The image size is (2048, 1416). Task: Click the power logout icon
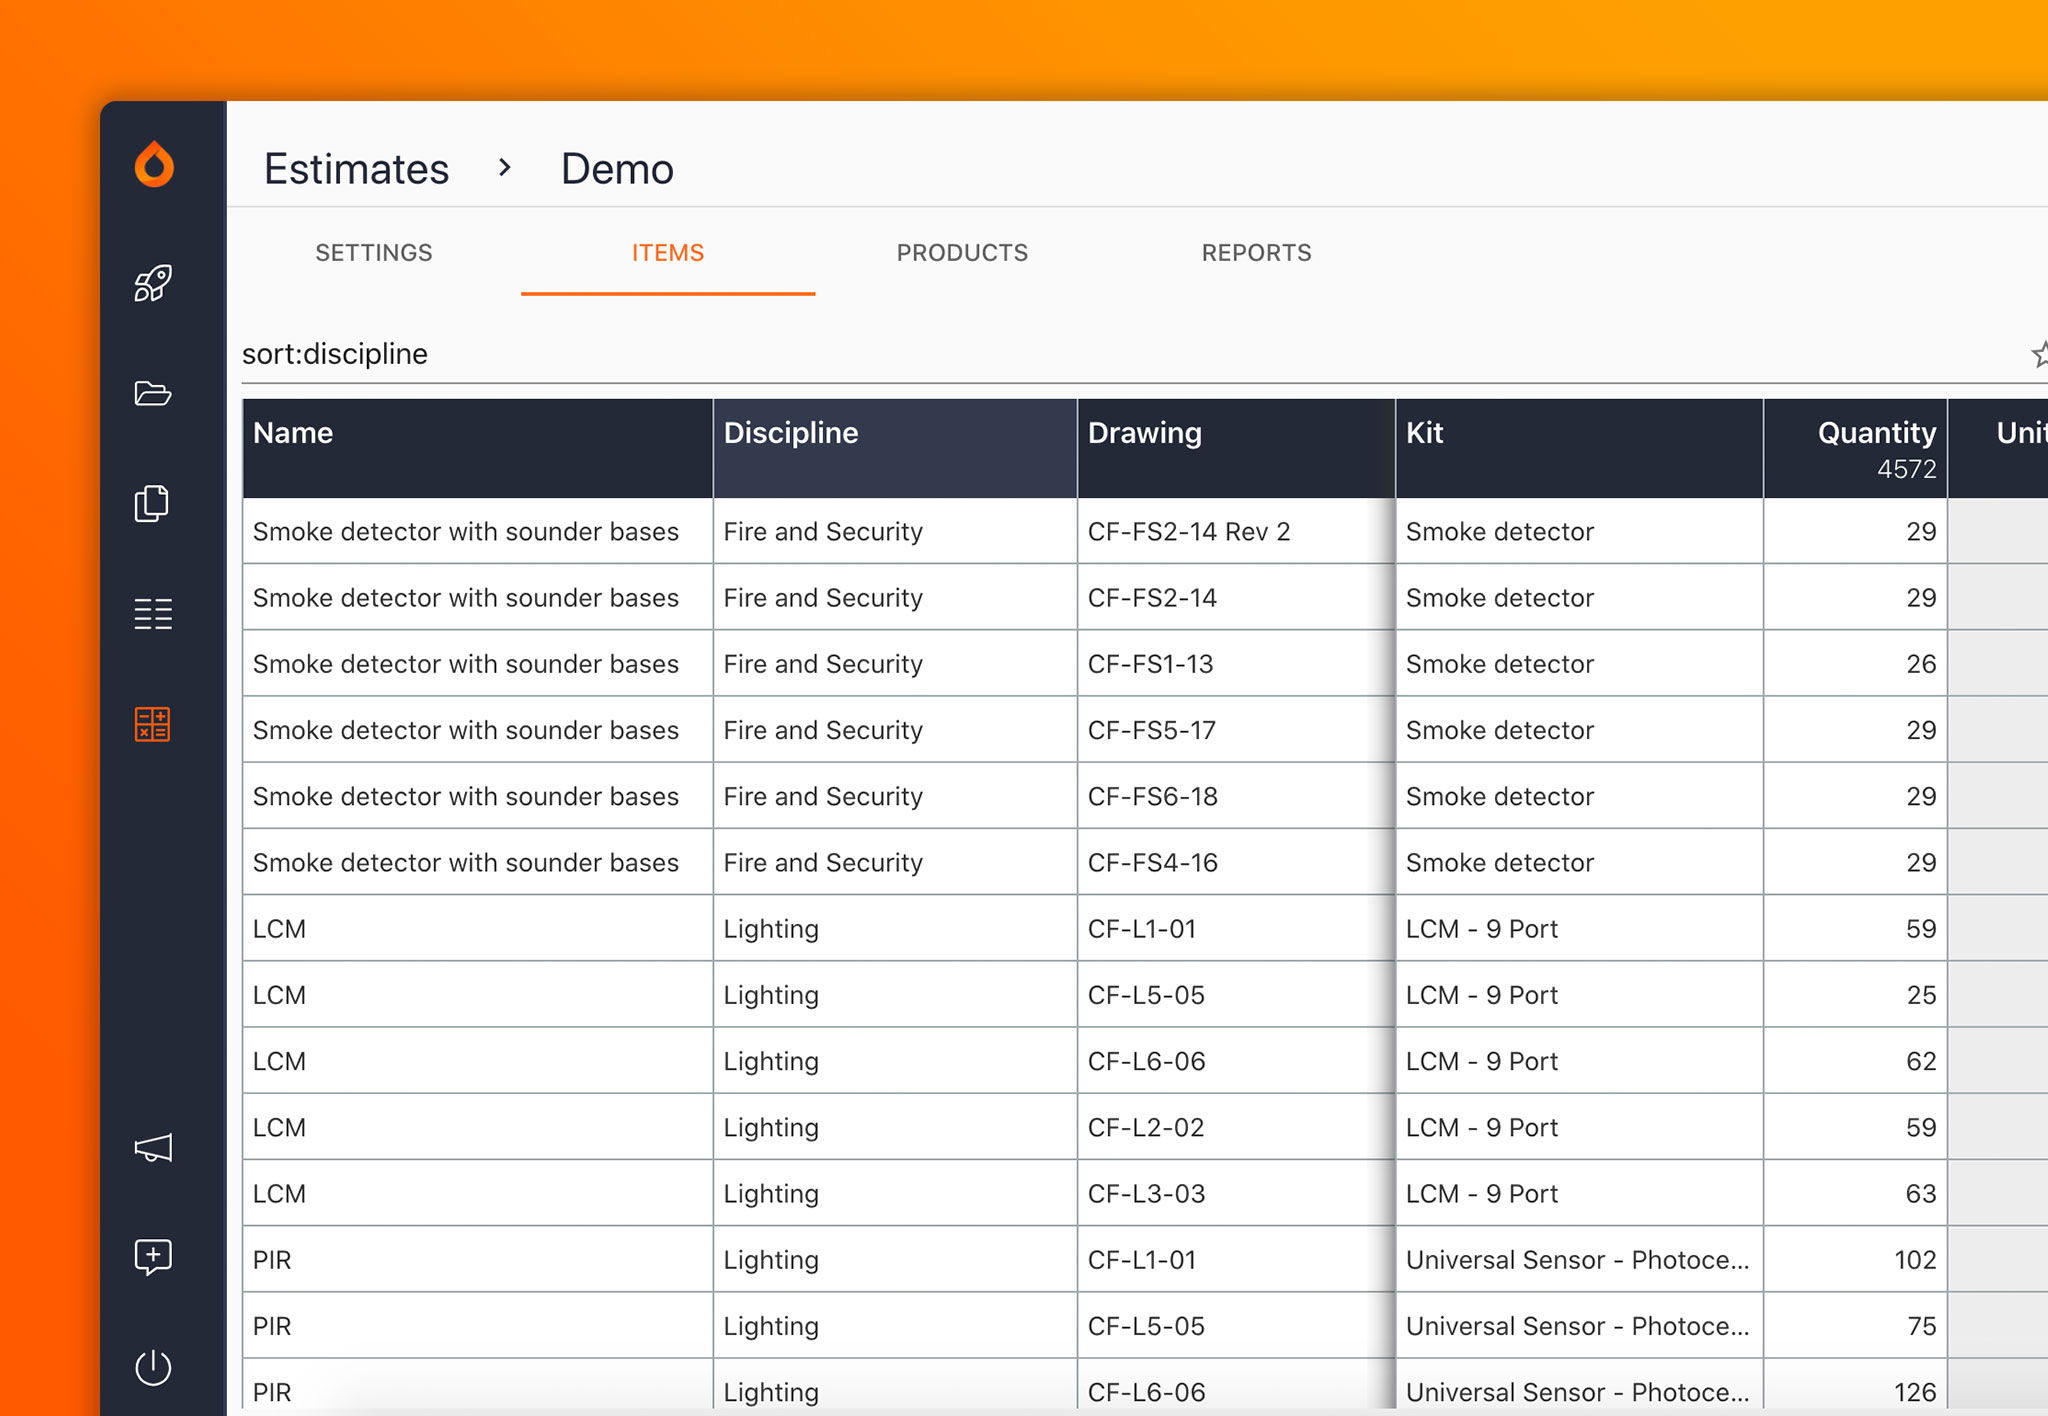coord(153,1367)
